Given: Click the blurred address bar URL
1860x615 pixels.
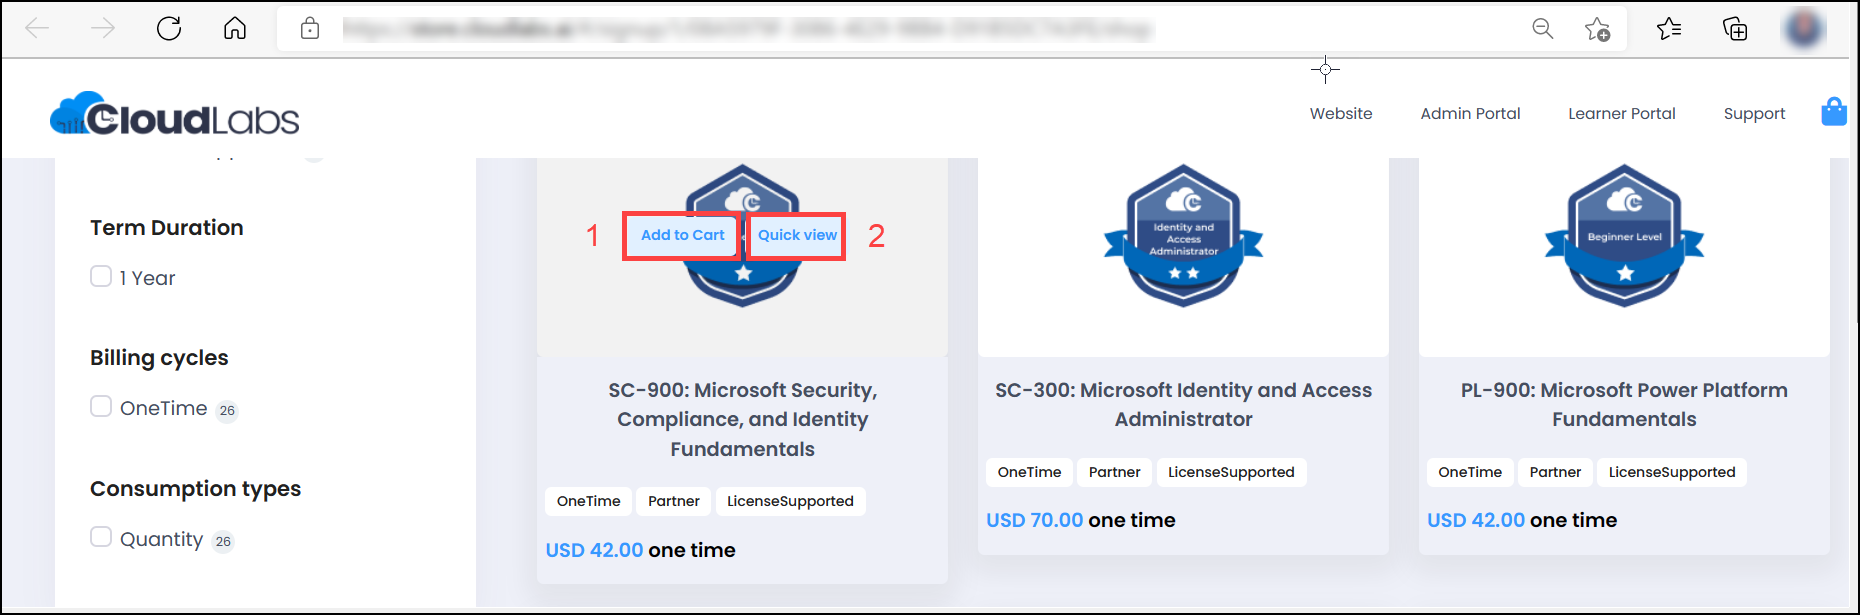Looking at the screenshot, I should point(747,29).
